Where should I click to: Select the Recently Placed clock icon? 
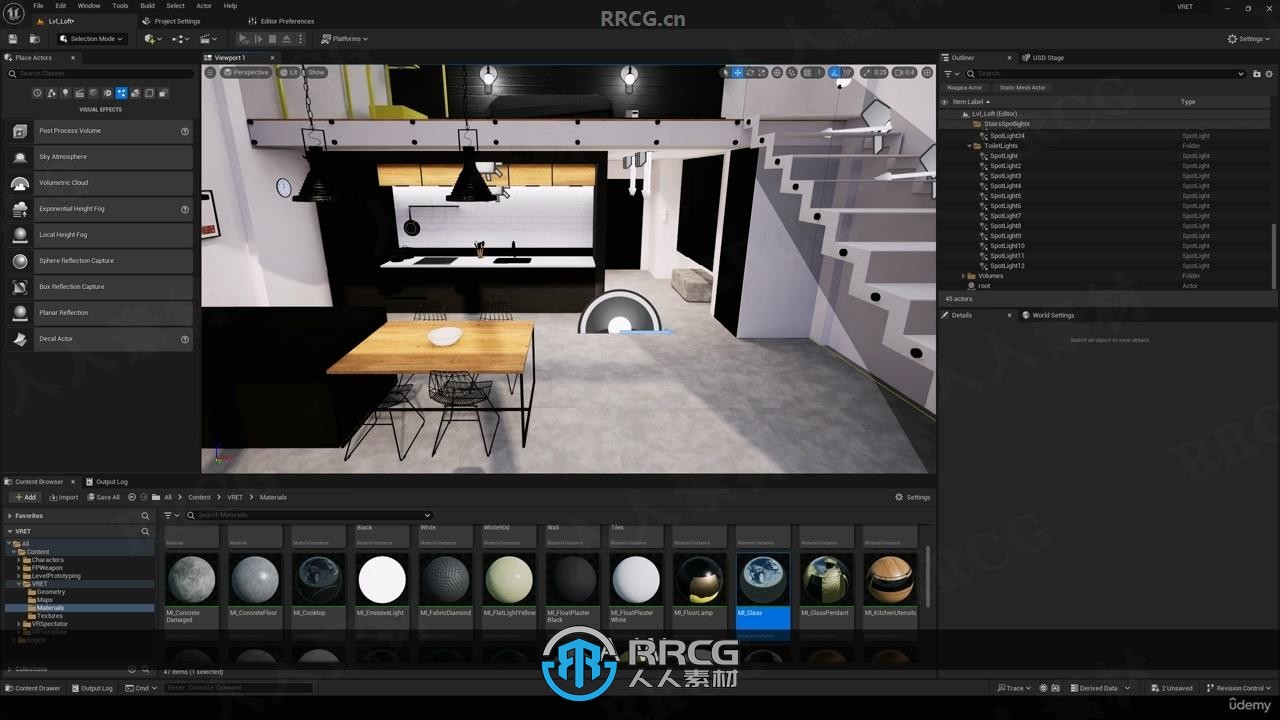tap(37, 93)
